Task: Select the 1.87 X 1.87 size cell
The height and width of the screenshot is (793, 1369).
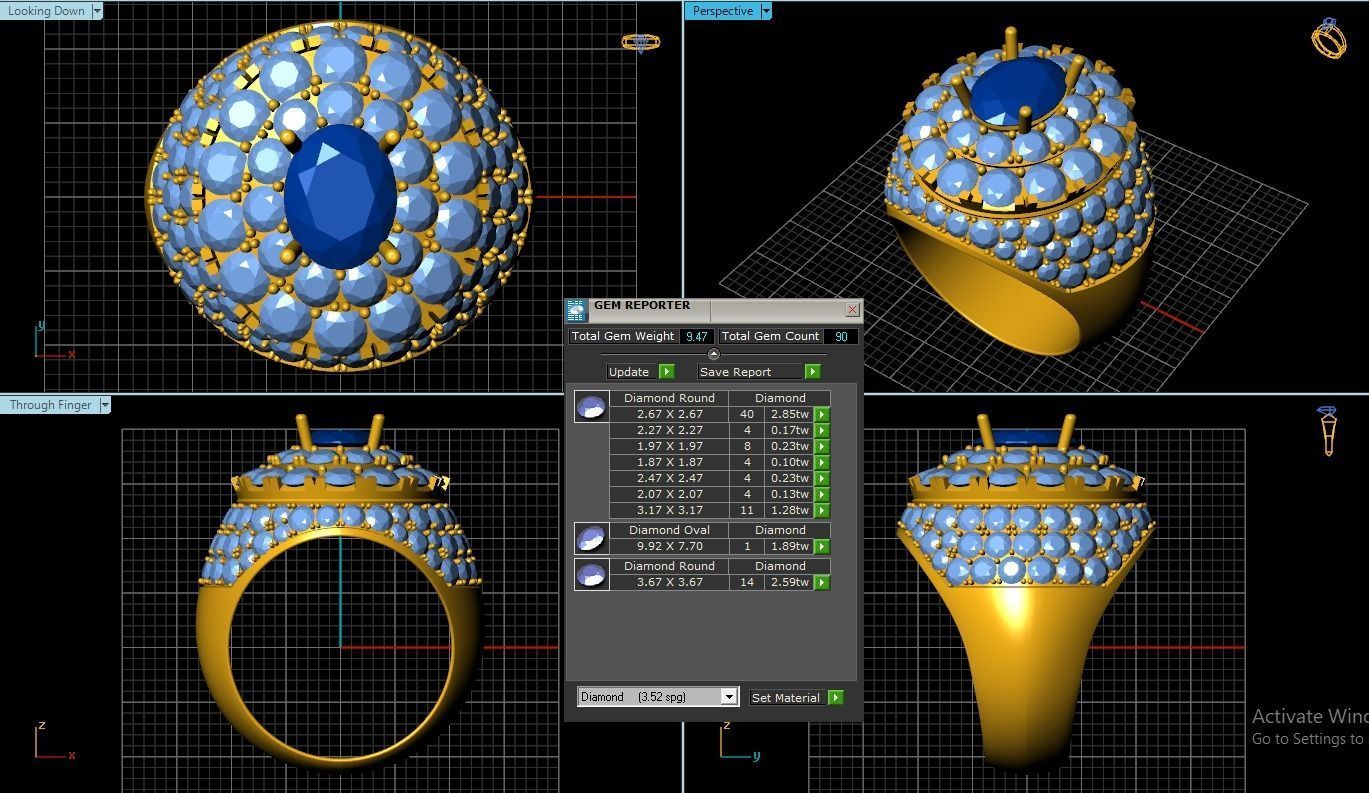Action: 669,462
